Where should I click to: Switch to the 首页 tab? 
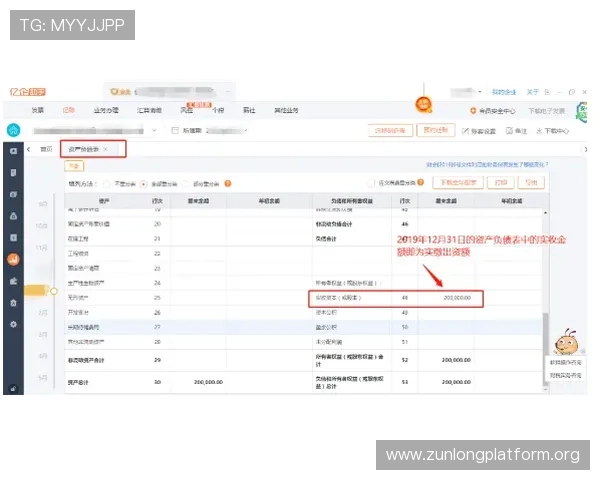[46, 149]
